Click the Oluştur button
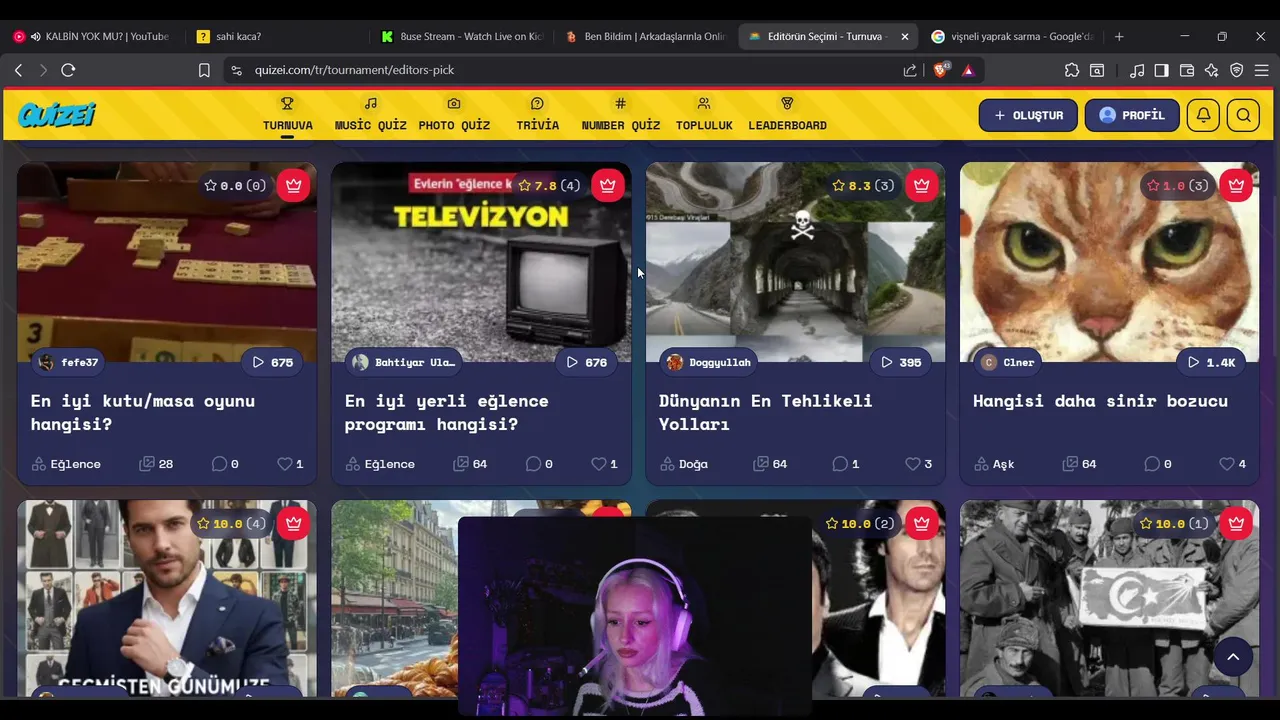This screenshot has width=1280, height=720. tap(1028, 115)
